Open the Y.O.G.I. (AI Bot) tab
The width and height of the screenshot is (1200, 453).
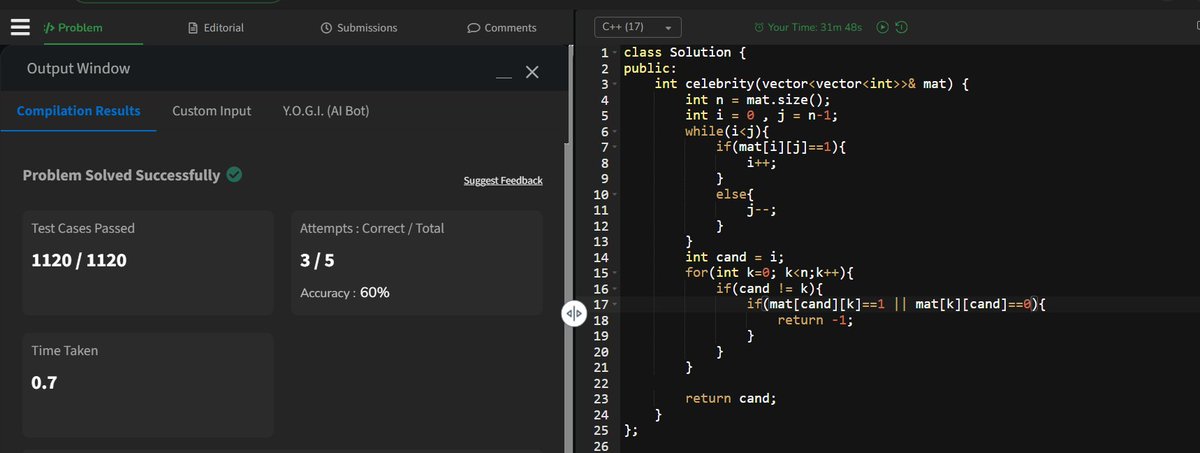pyautogui.click(x=326, y=111)
